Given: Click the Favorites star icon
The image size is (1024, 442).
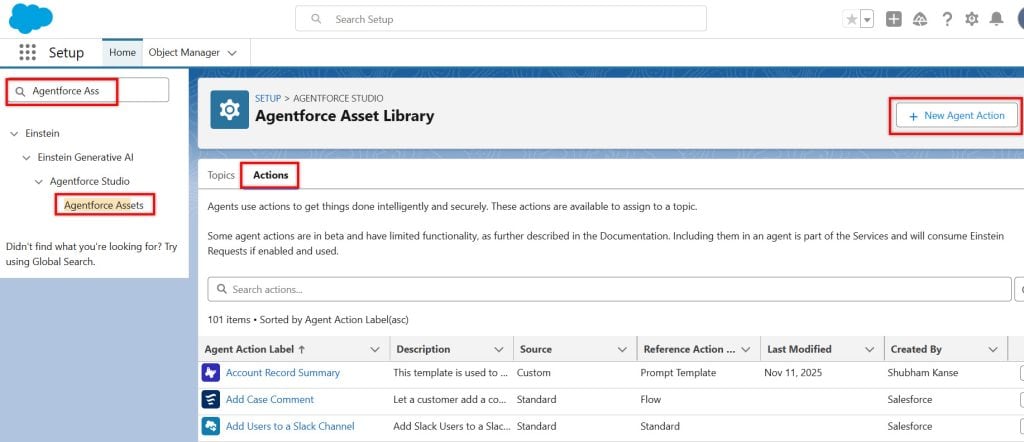Looking at the screenshot, I should pos(852,20).
